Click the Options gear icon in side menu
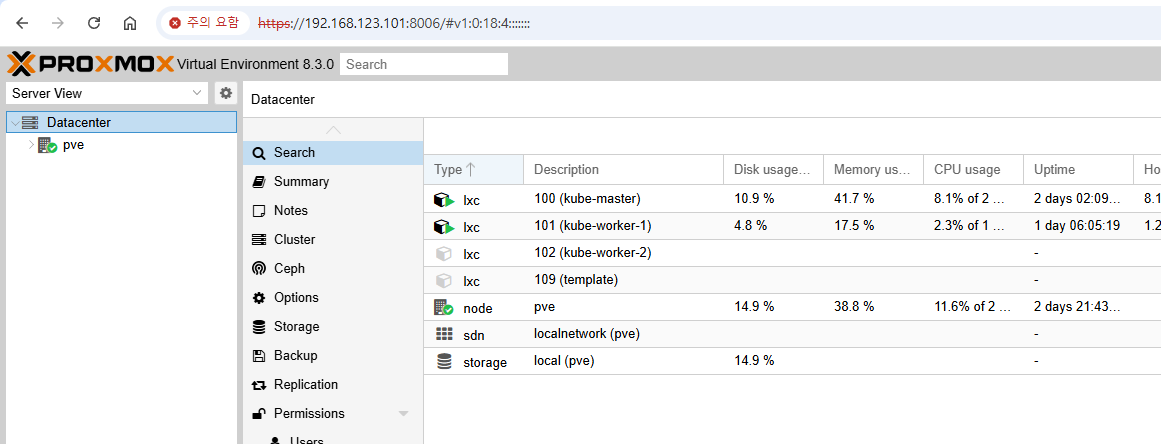Image resolution: width=1161 pixels, height=444 pixels. click(258, 297)
